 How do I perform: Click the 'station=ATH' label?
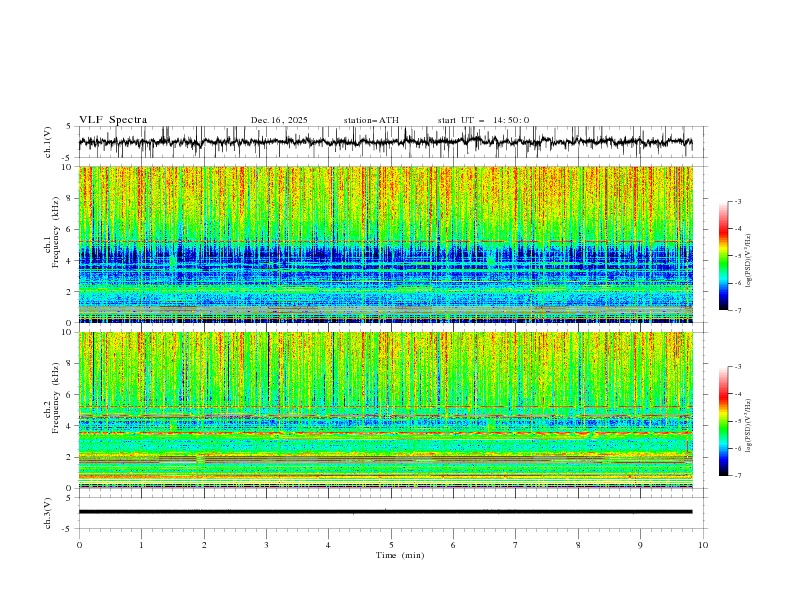pyautogui.click(x=371, y=120)
